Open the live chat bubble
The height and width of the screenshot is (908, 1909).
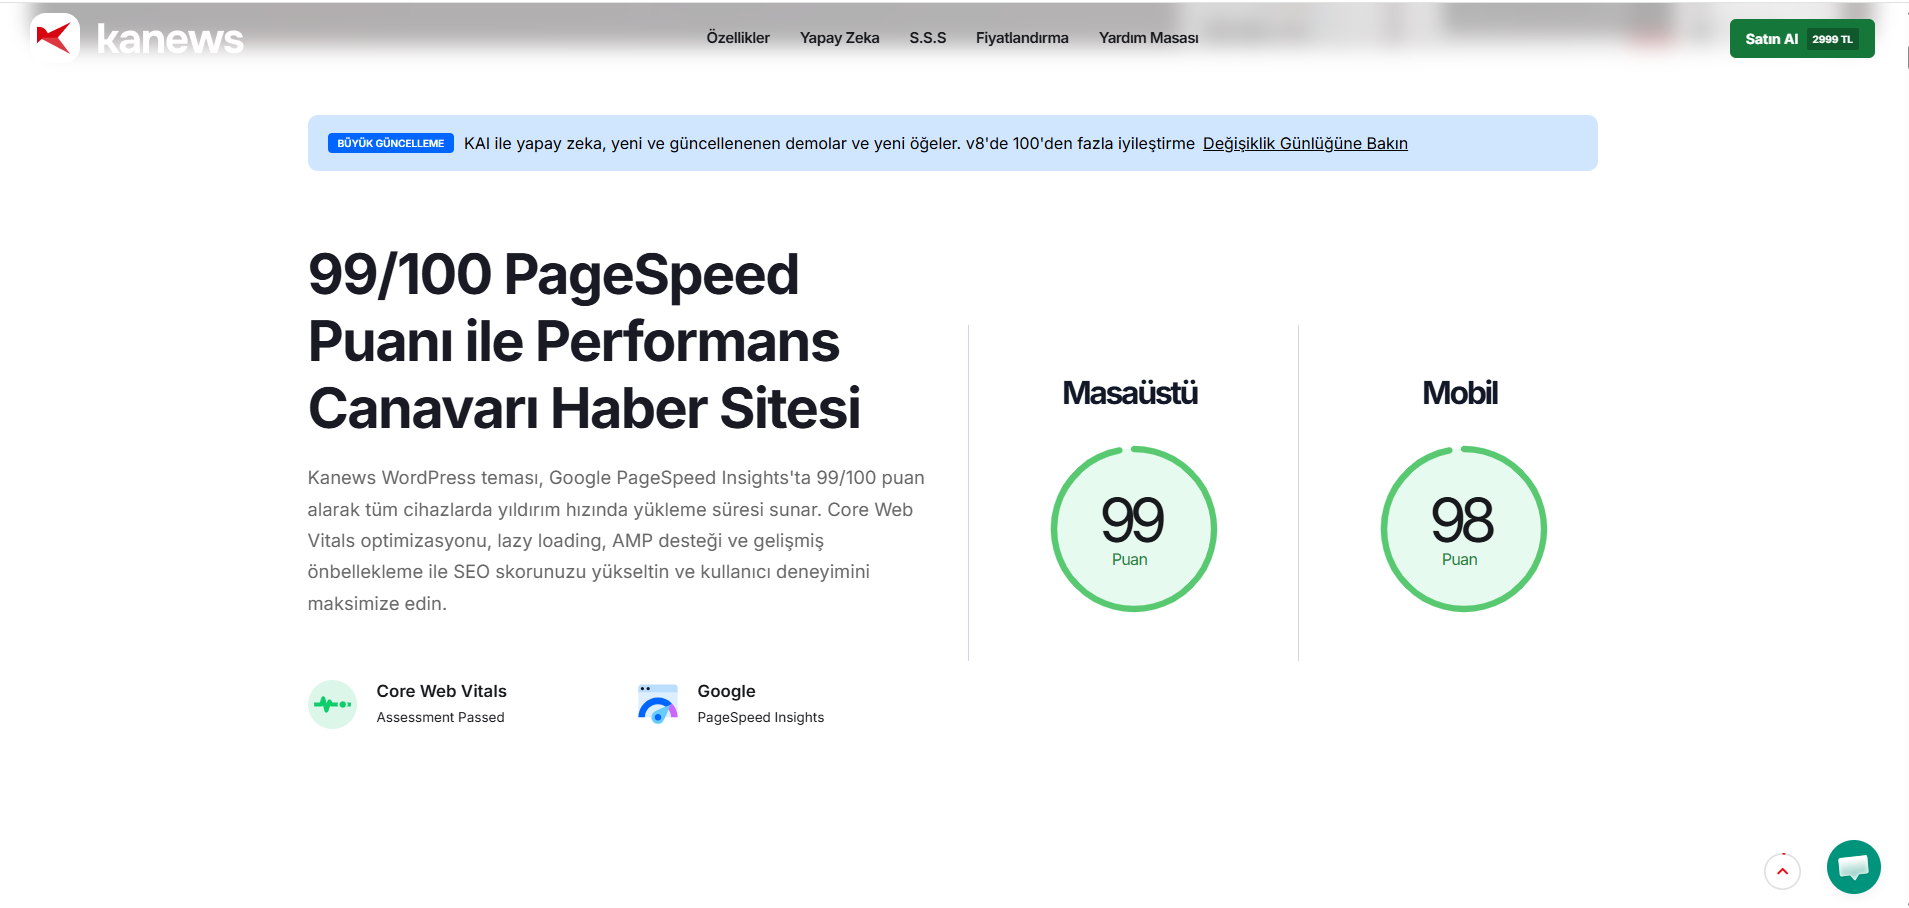[1854, 867]
